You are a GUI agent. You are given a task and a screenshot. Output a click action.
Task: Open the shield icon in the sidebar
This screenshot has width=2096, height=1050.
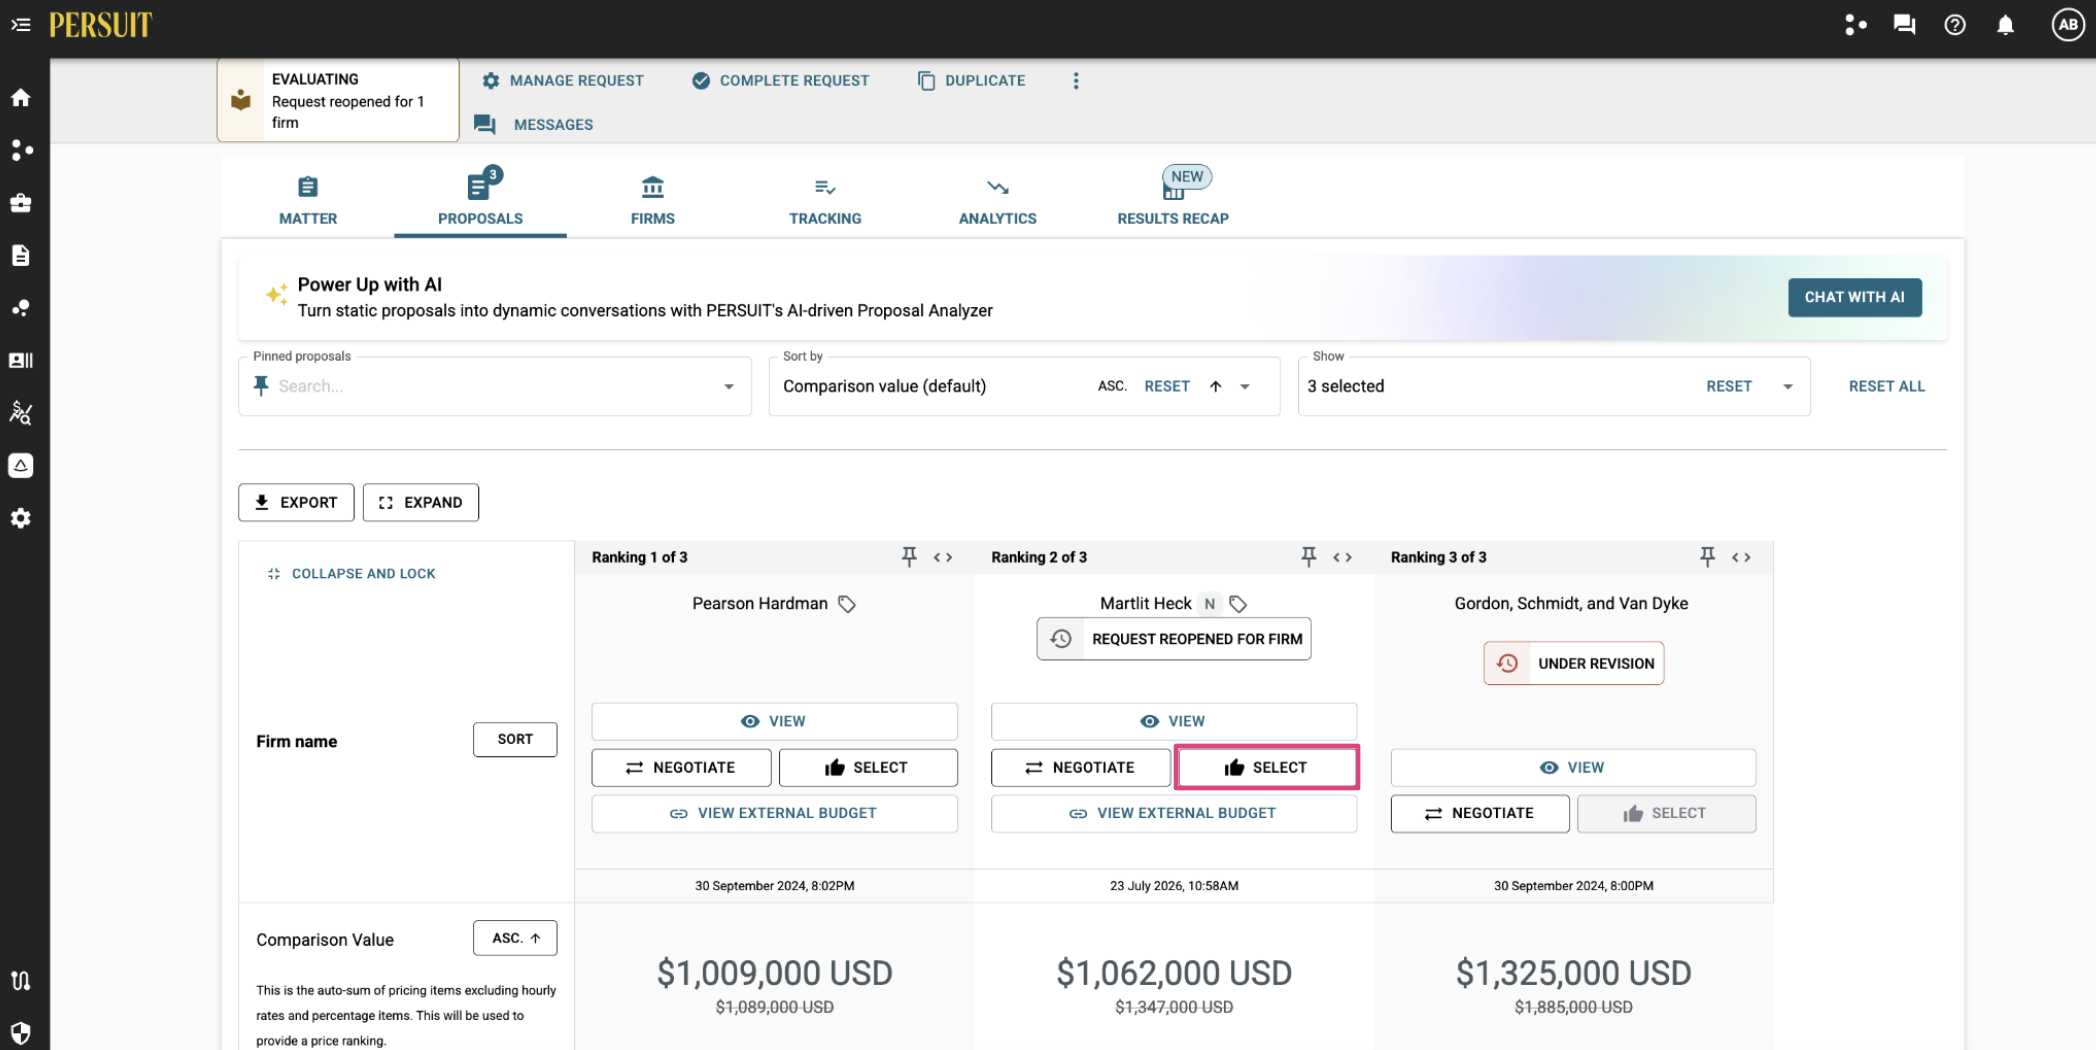point(21,1032)
